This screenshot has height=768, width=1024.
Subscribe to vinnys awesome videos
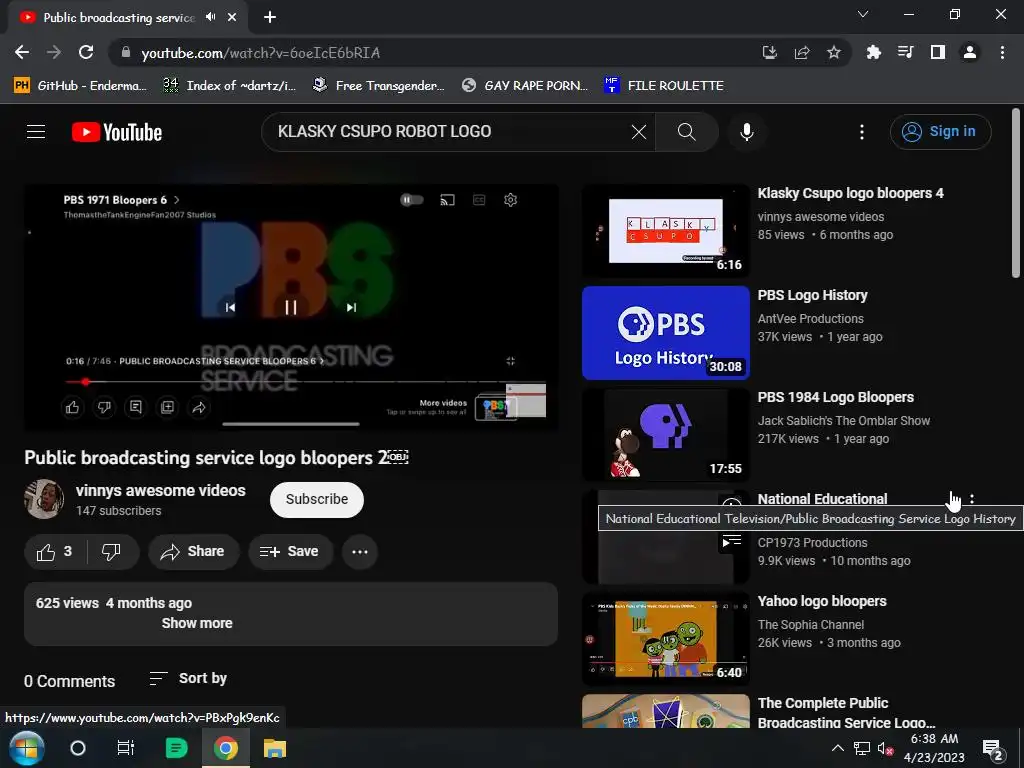pyautogui.click(x=317, y=500)
